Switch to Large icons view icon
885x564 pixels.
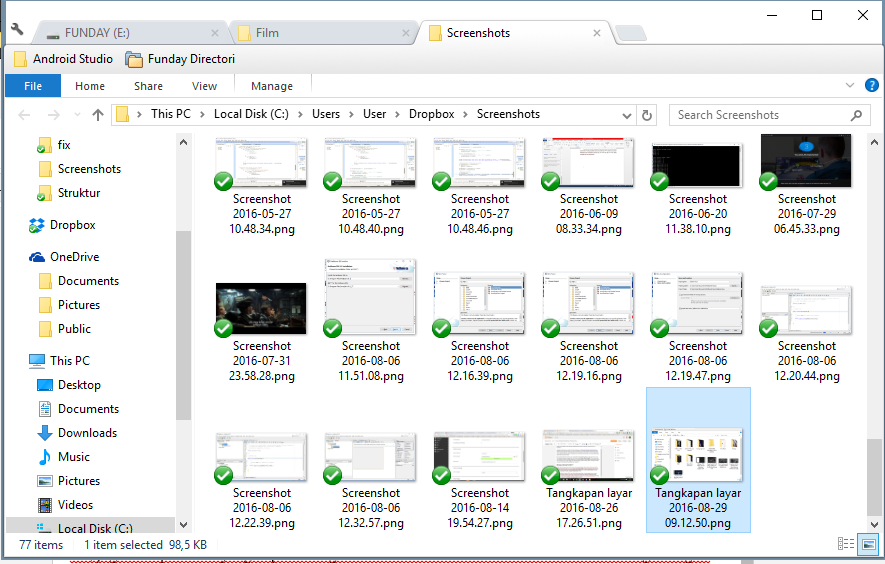click(869, 544)
